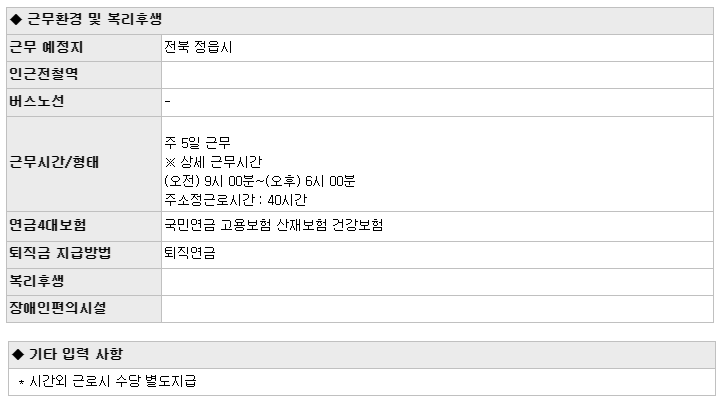This screenshot has width=724, height=417.
Task: Click the ※ 상세 근무시간 line
Action: (x=213, y=162)
